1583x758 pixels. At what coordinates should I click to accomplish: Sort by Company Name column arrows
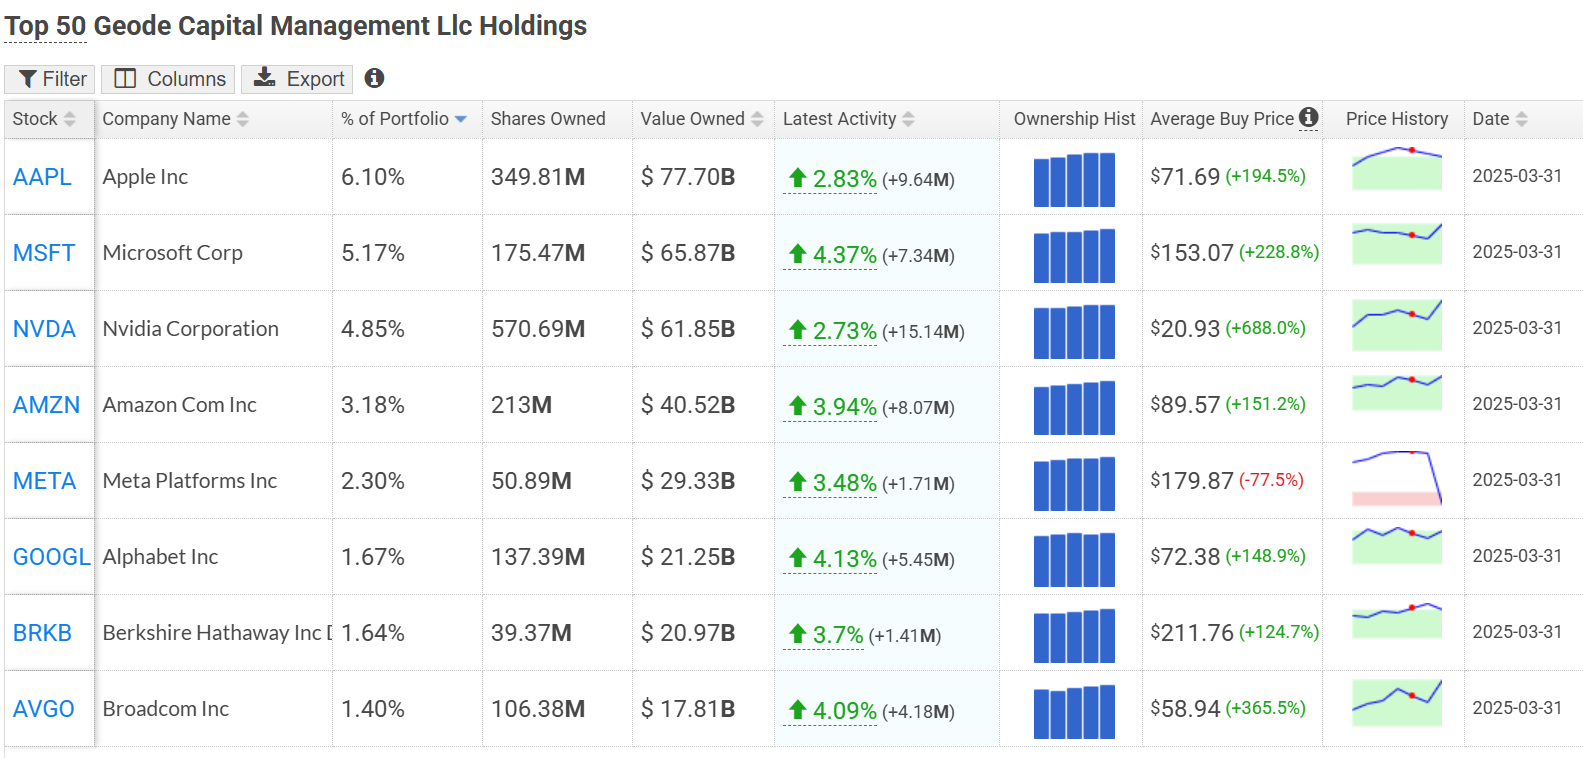[x=242, y=119]
